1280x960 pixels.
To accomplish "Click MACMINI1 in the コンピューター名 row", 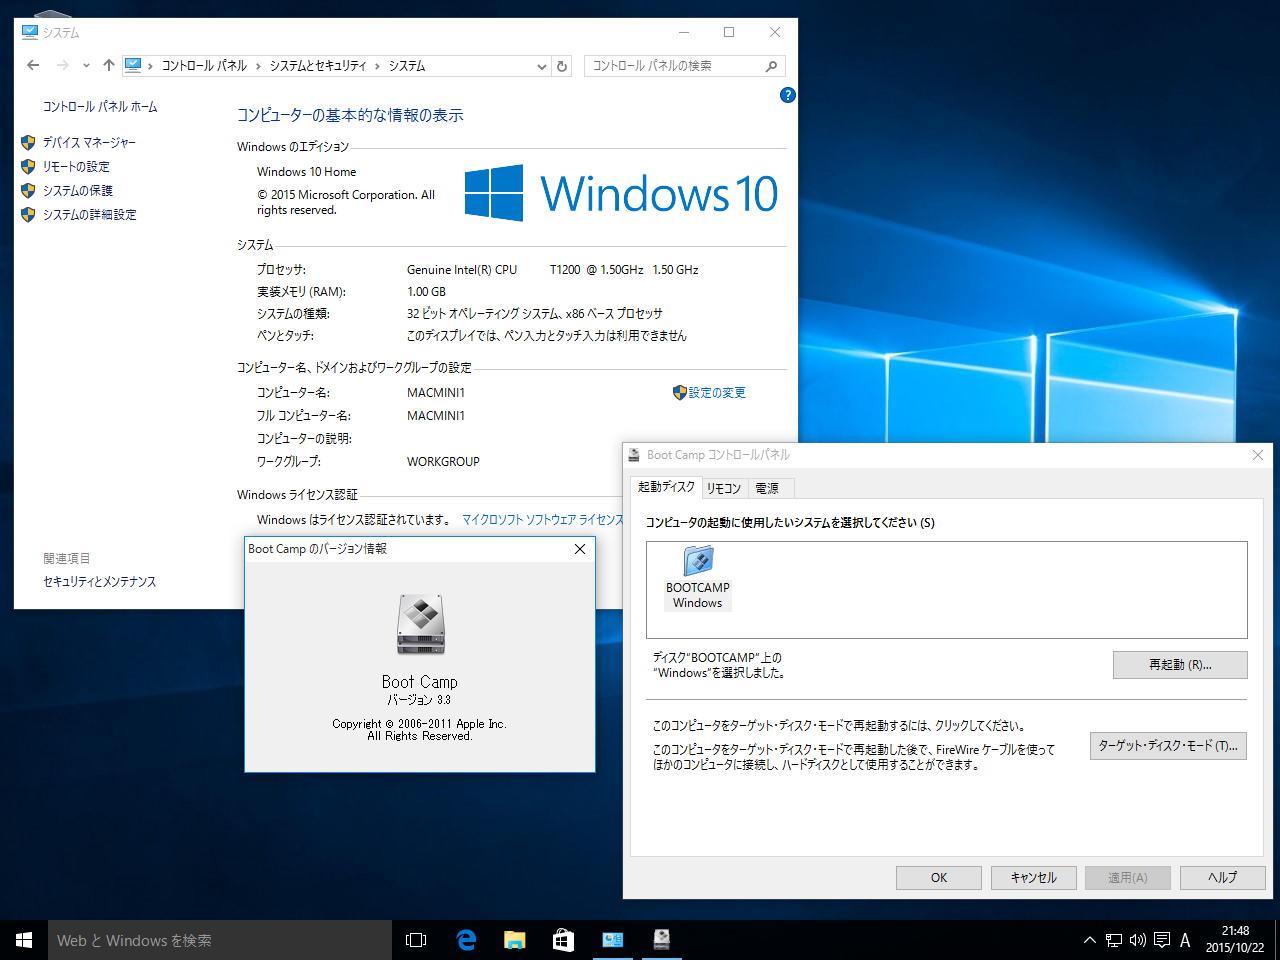I will (x=436, y=393).
